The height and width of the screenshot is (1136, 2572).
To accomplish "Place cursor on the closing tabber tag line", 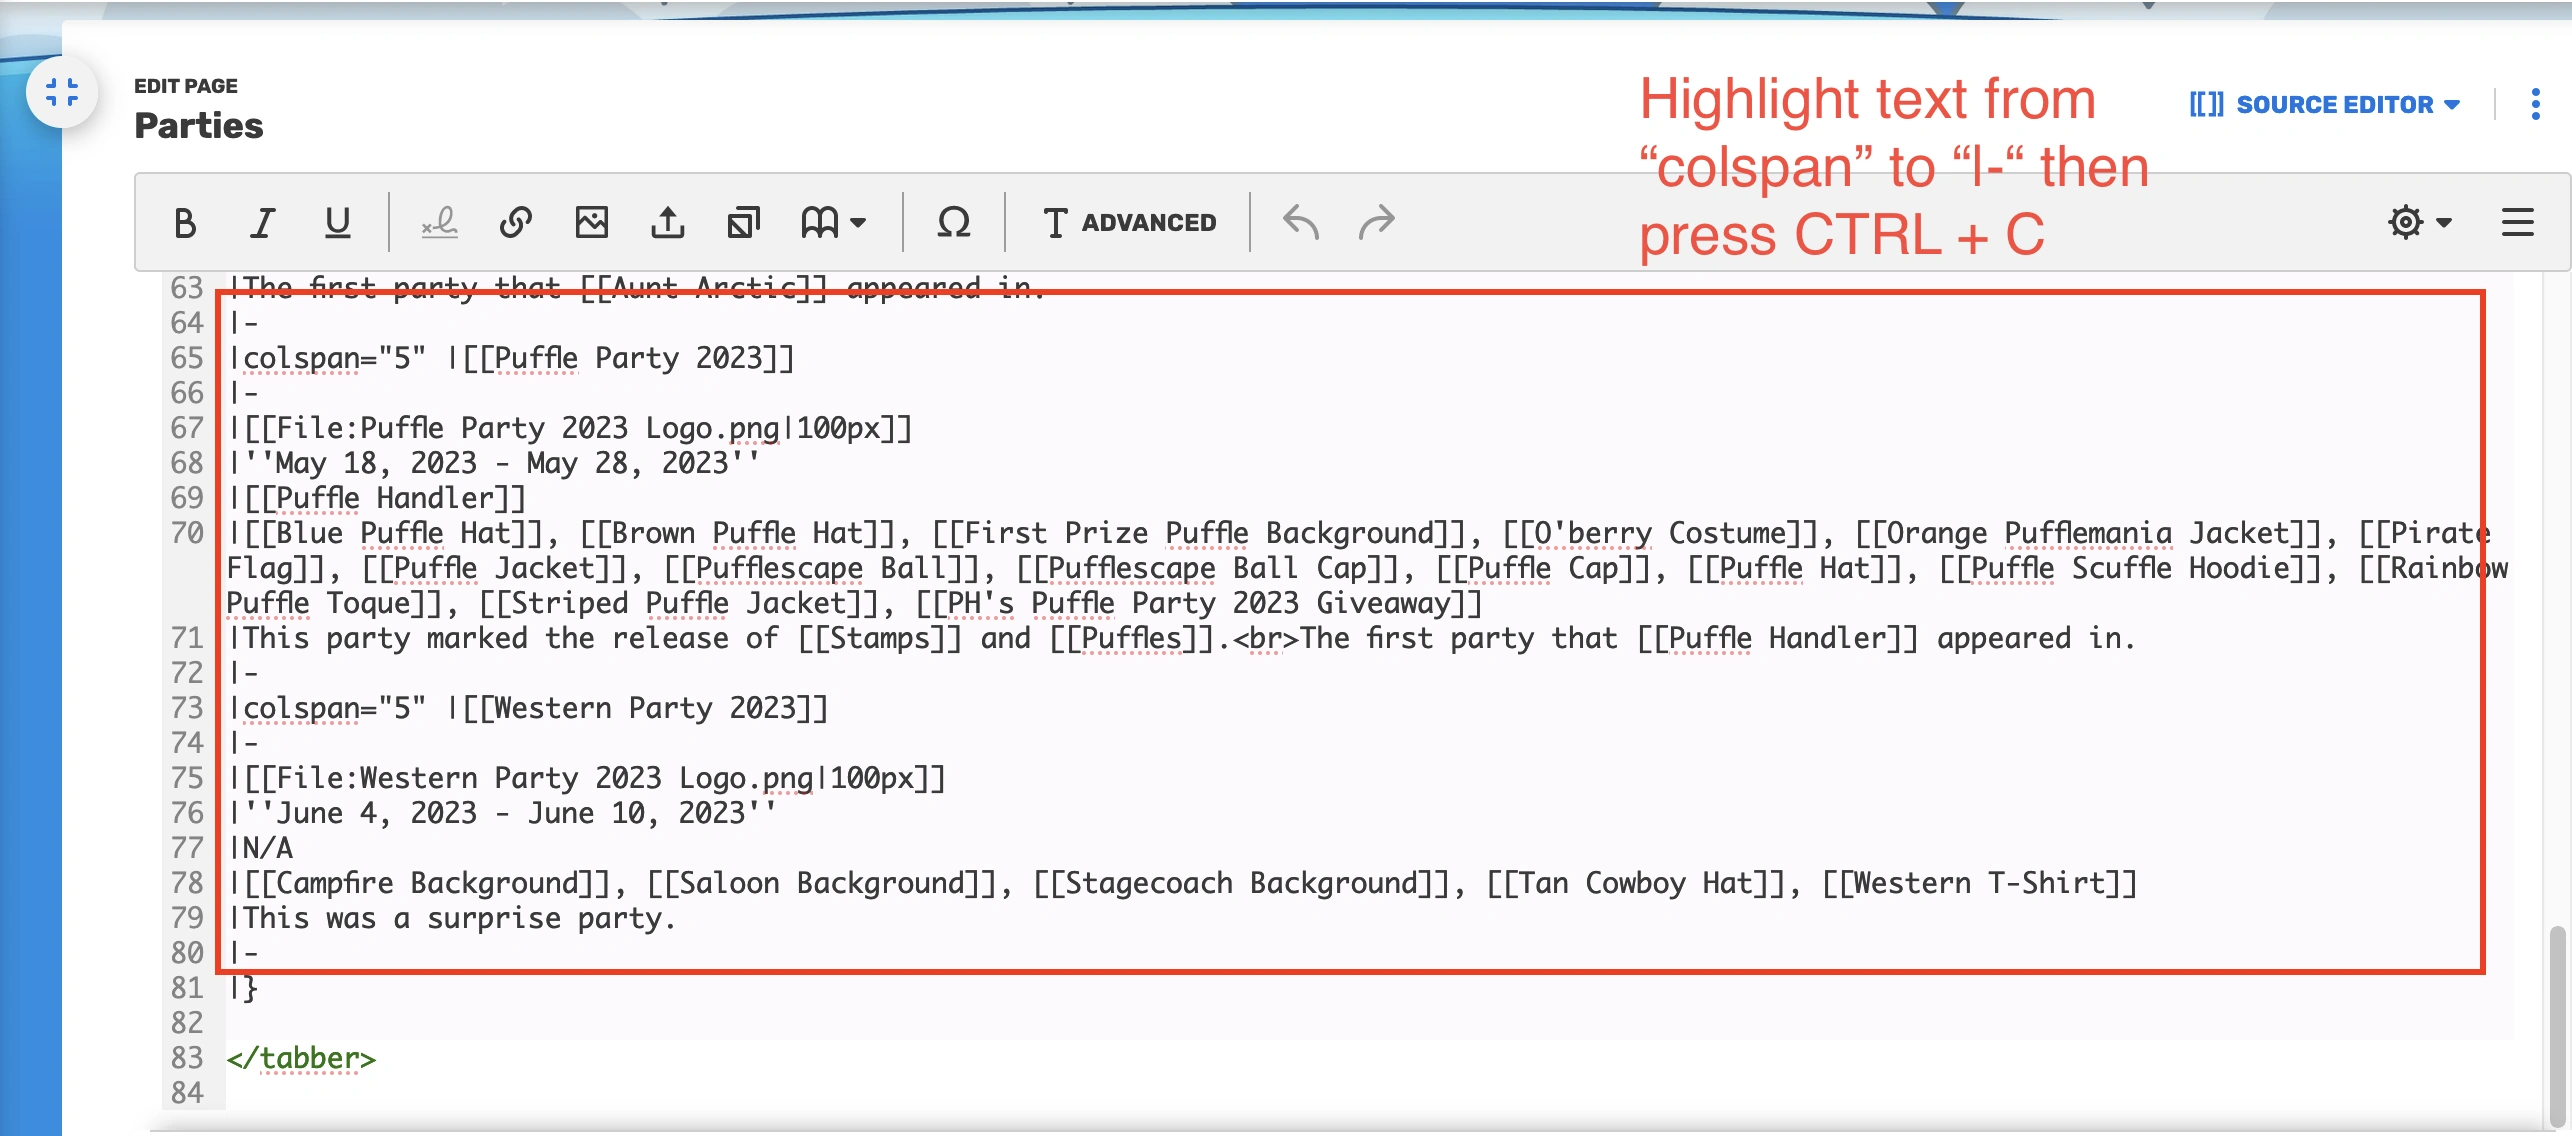I will tap(301, 1058).
